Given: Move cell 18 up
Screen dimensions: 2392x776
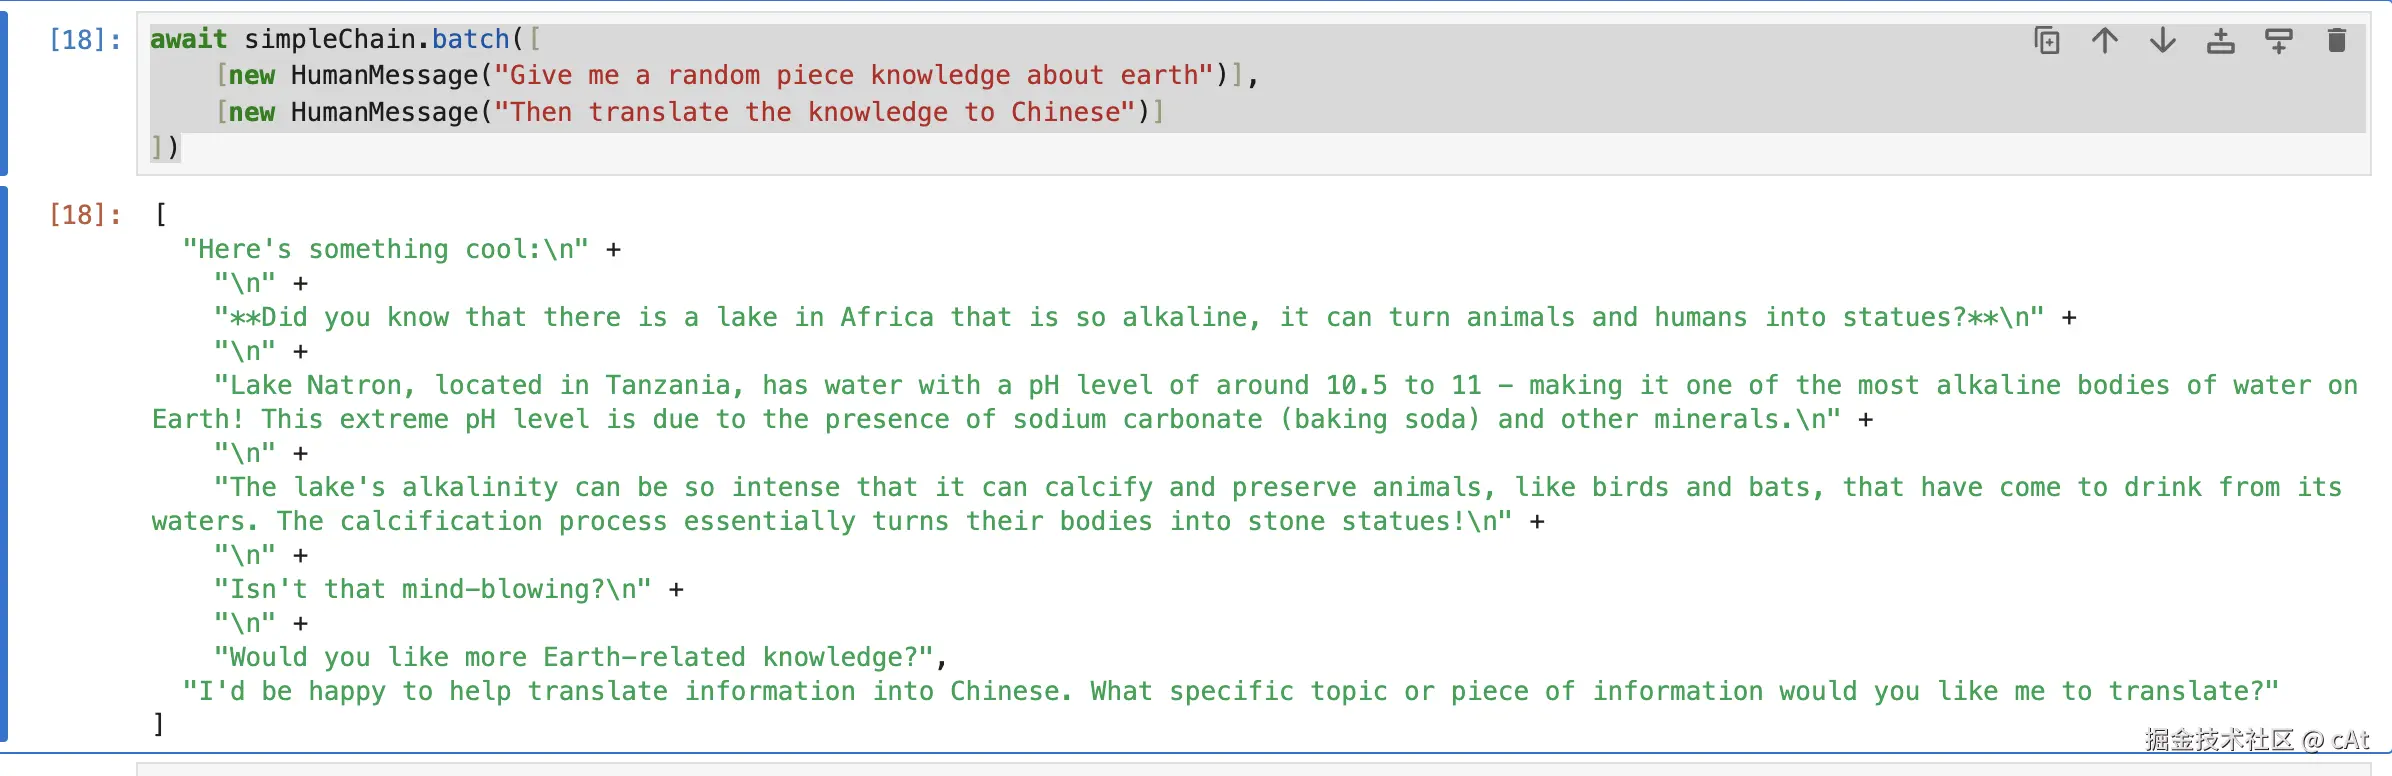Looking at the screenshot, I should pos(2105,40).
